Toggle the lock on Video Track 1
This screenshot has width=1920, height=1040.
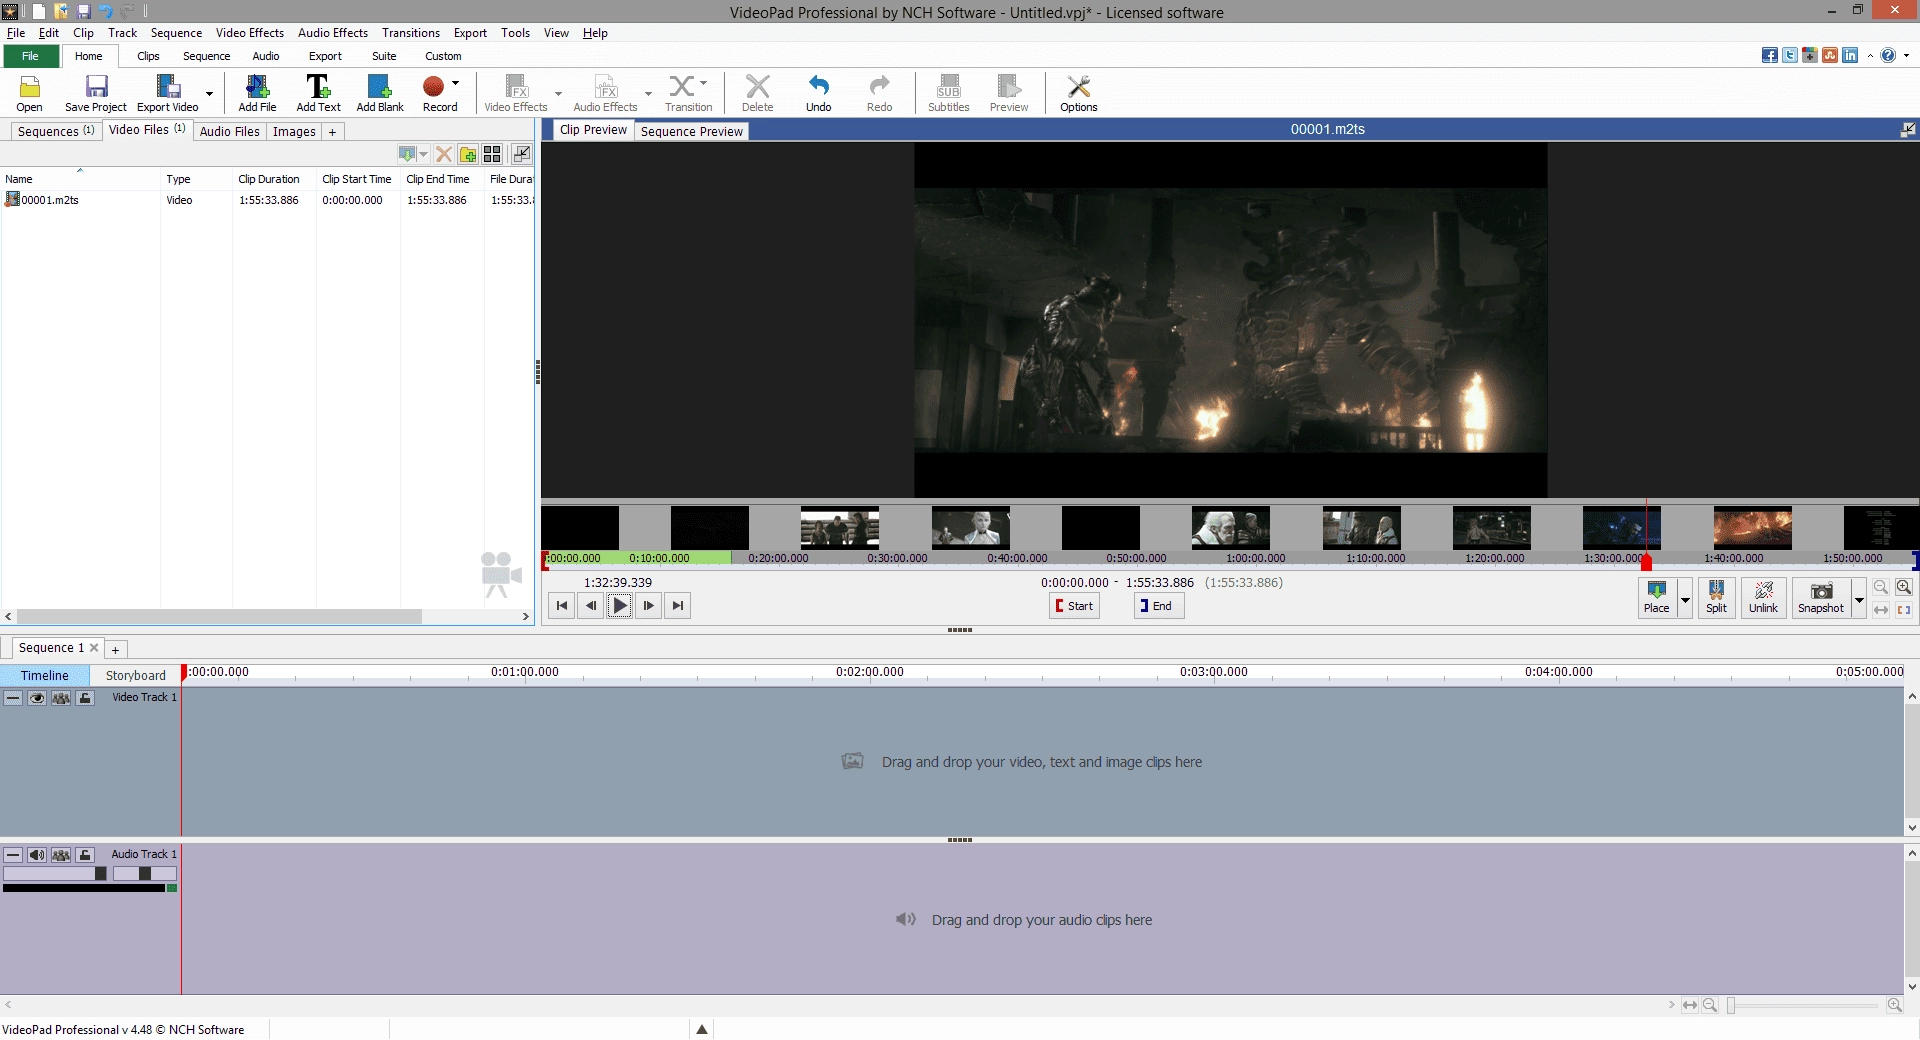(x=86, y=698)
